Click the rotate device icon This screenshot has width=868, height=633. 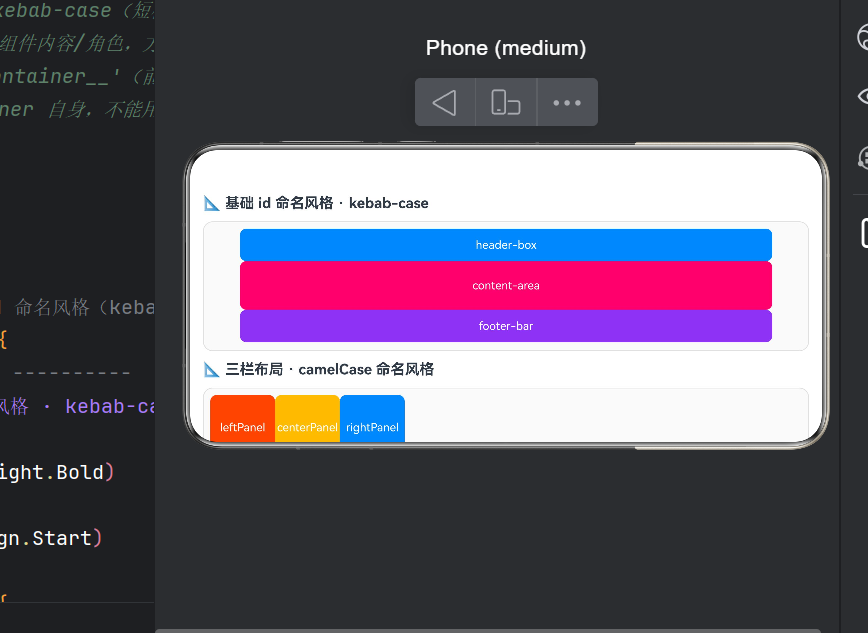(x=505, y=102)
